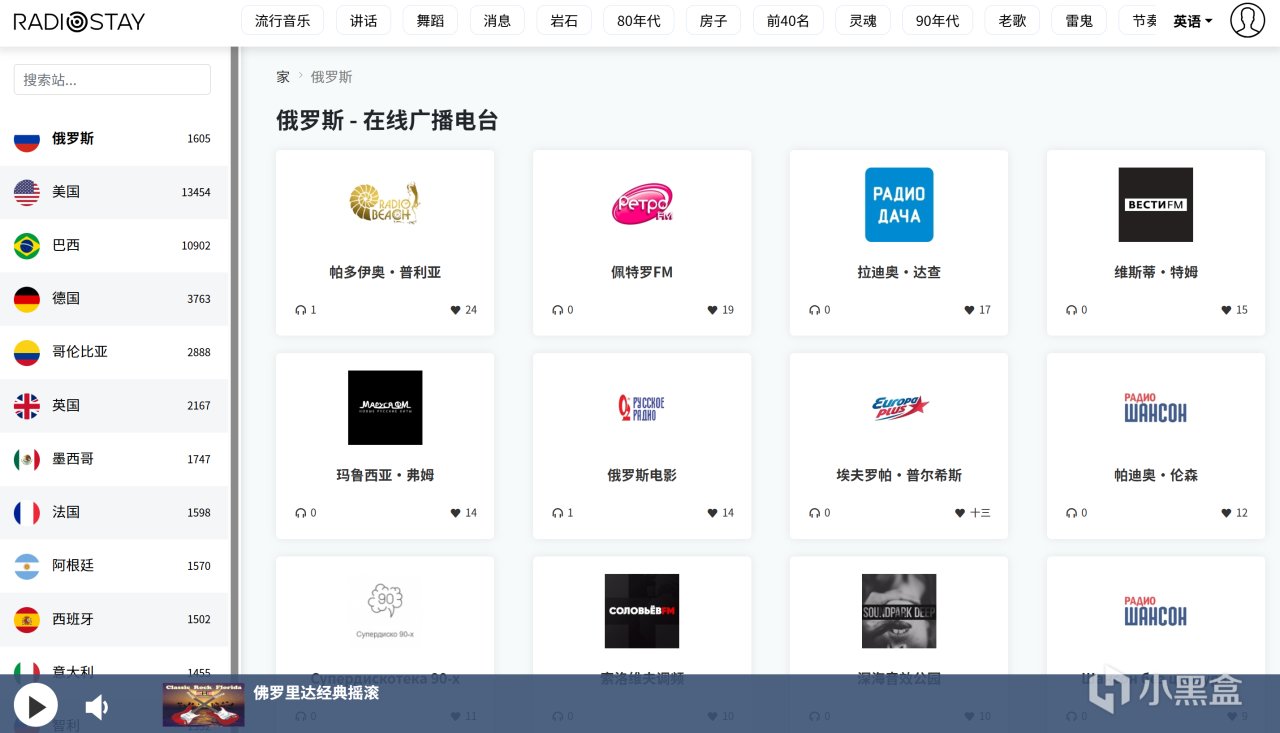Select the 讲话 genre tab
1280x733 pixels.
[364, 20]
